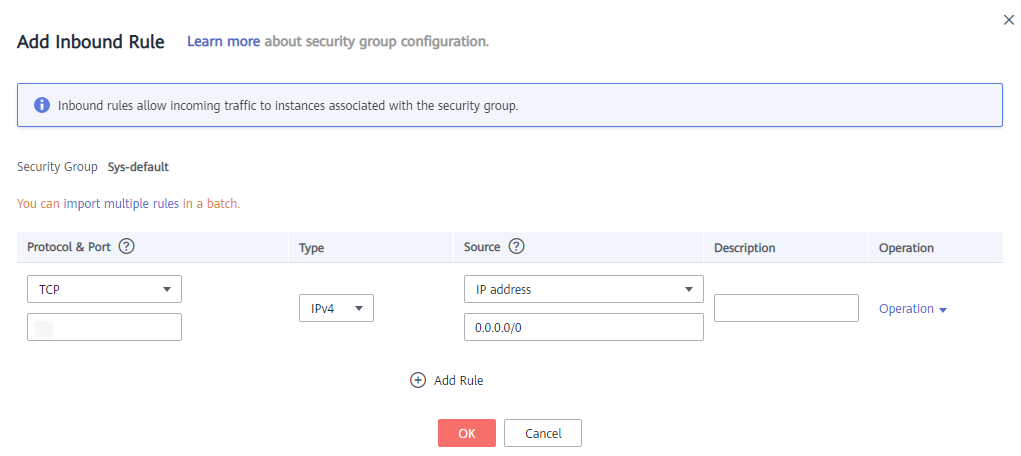Click the Description column header
Image resolution: width=1021 pixels, height=456 pixels.
[745, 248]
